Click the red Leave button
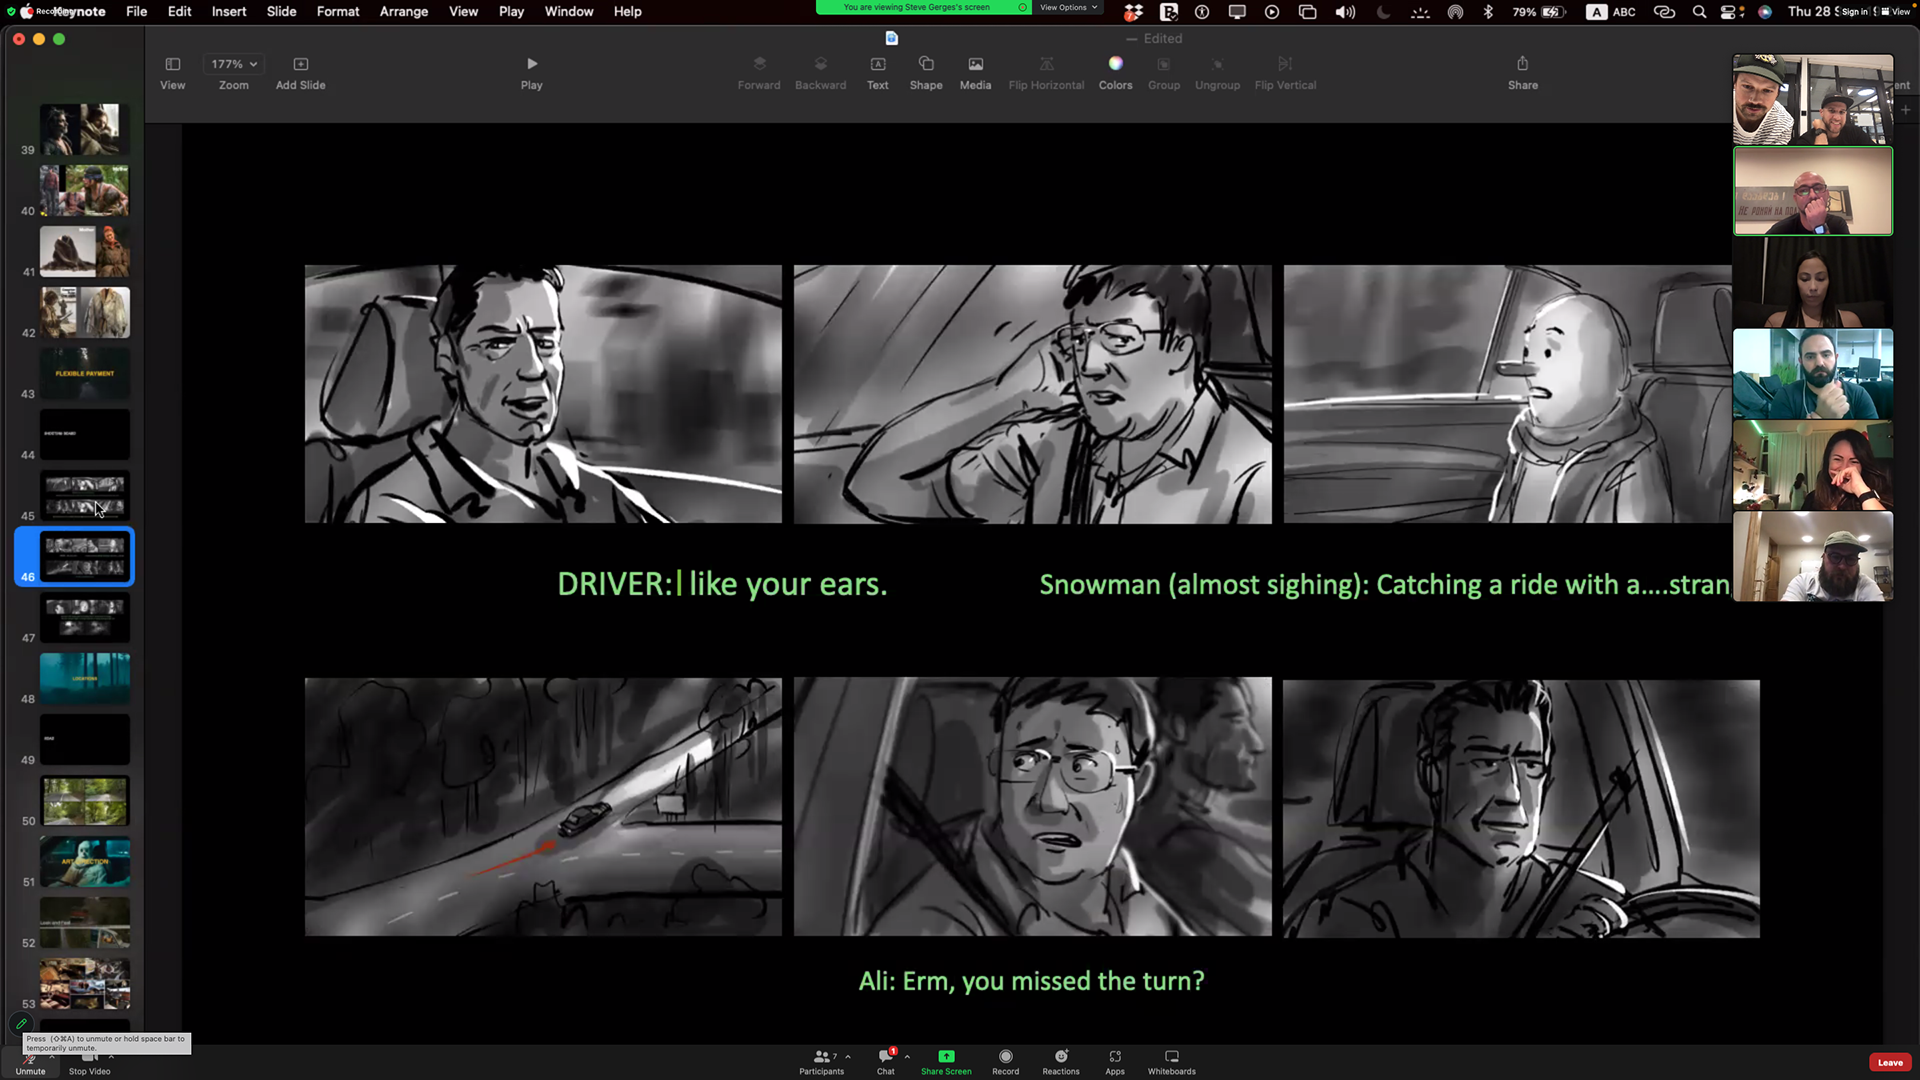Image resolution: width=1920 pixels, height=1080 pixels. tap(1889, 1062)
